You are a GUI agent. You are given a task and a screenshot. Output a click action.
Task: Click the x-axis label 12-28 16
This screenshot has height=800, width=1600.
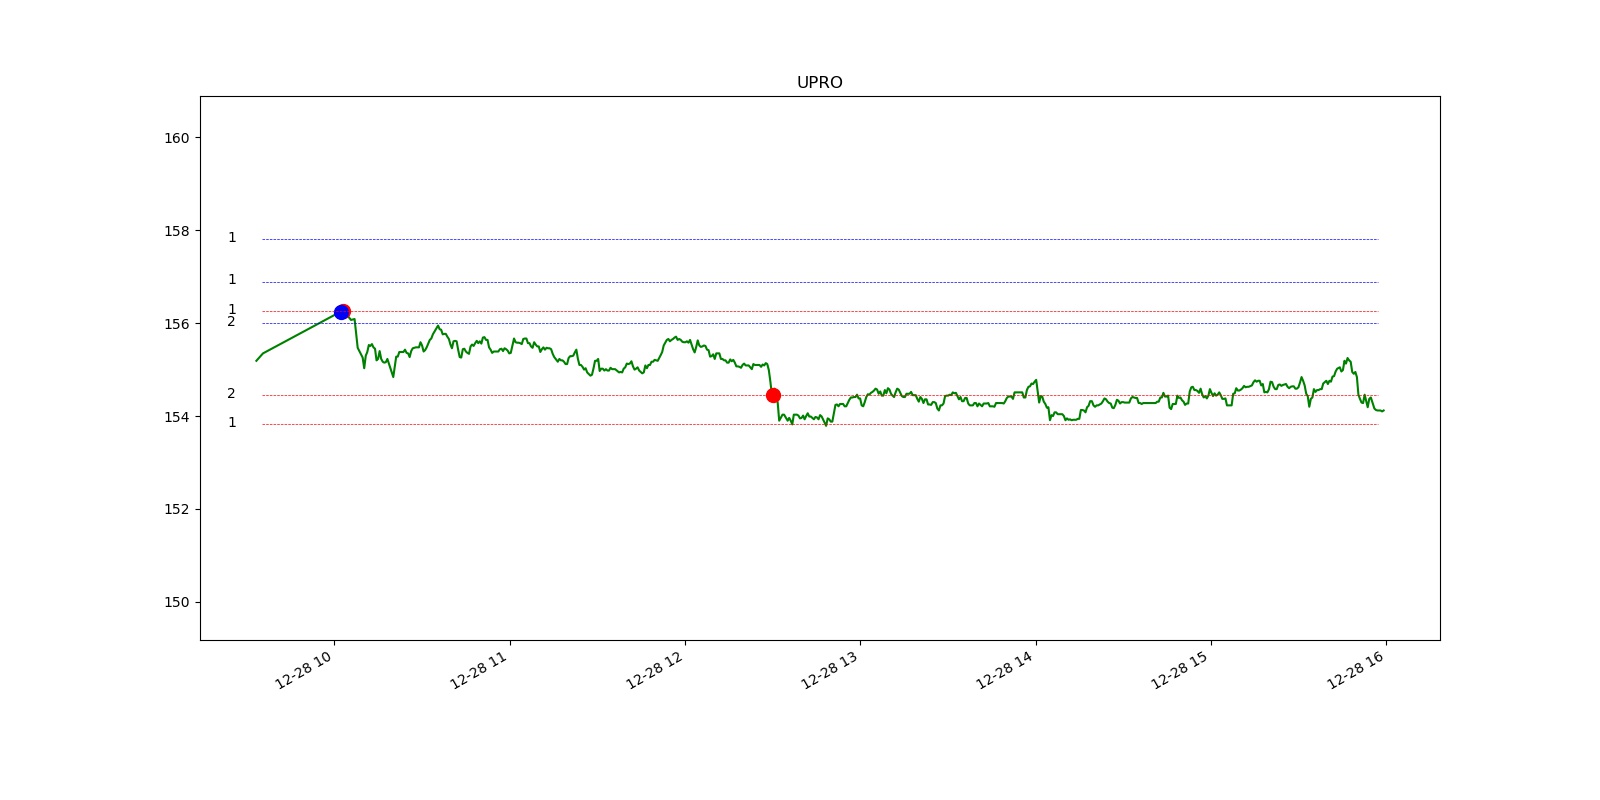click(x=1356, y=669)
